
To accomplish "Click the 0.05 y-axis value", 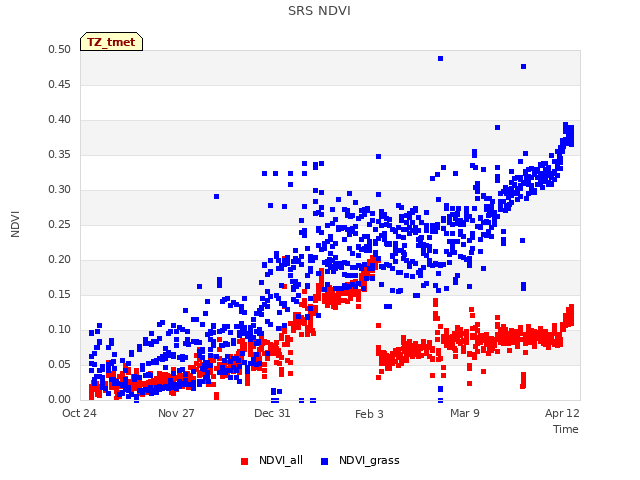I will pyautogui.click(x=59, y=364).
